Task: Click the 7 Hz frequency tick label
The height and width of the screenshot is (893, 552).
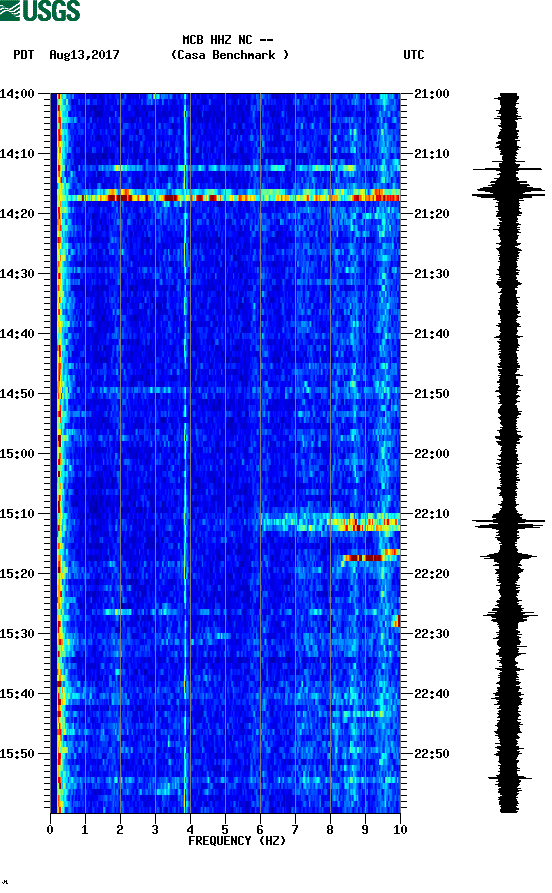Action: point(295,829)
